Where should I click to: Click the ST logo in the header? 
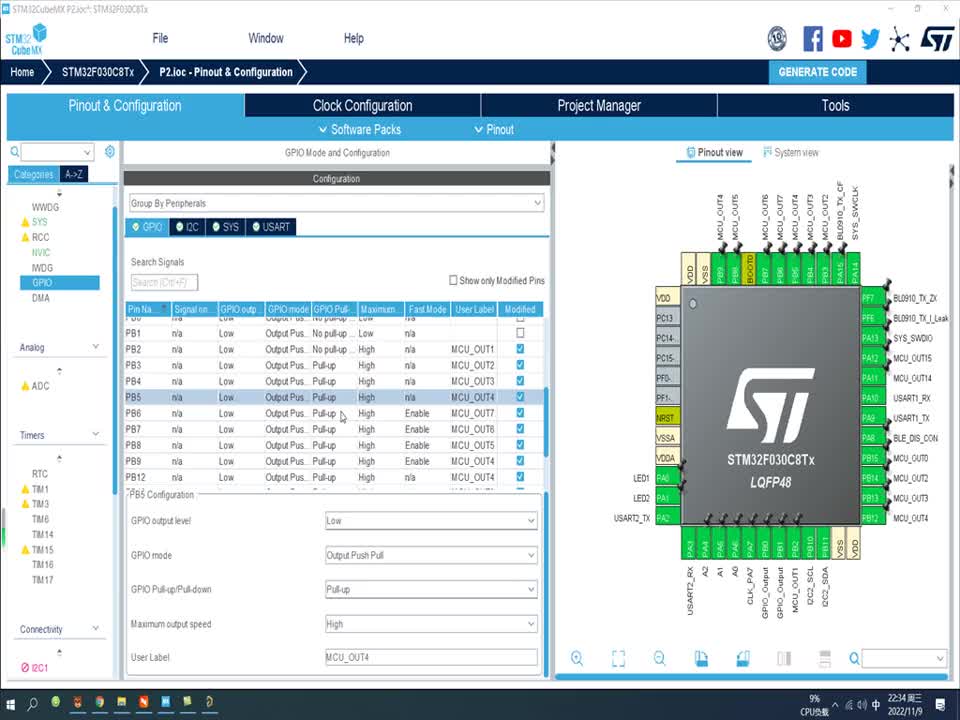click(x=937, y=39)
